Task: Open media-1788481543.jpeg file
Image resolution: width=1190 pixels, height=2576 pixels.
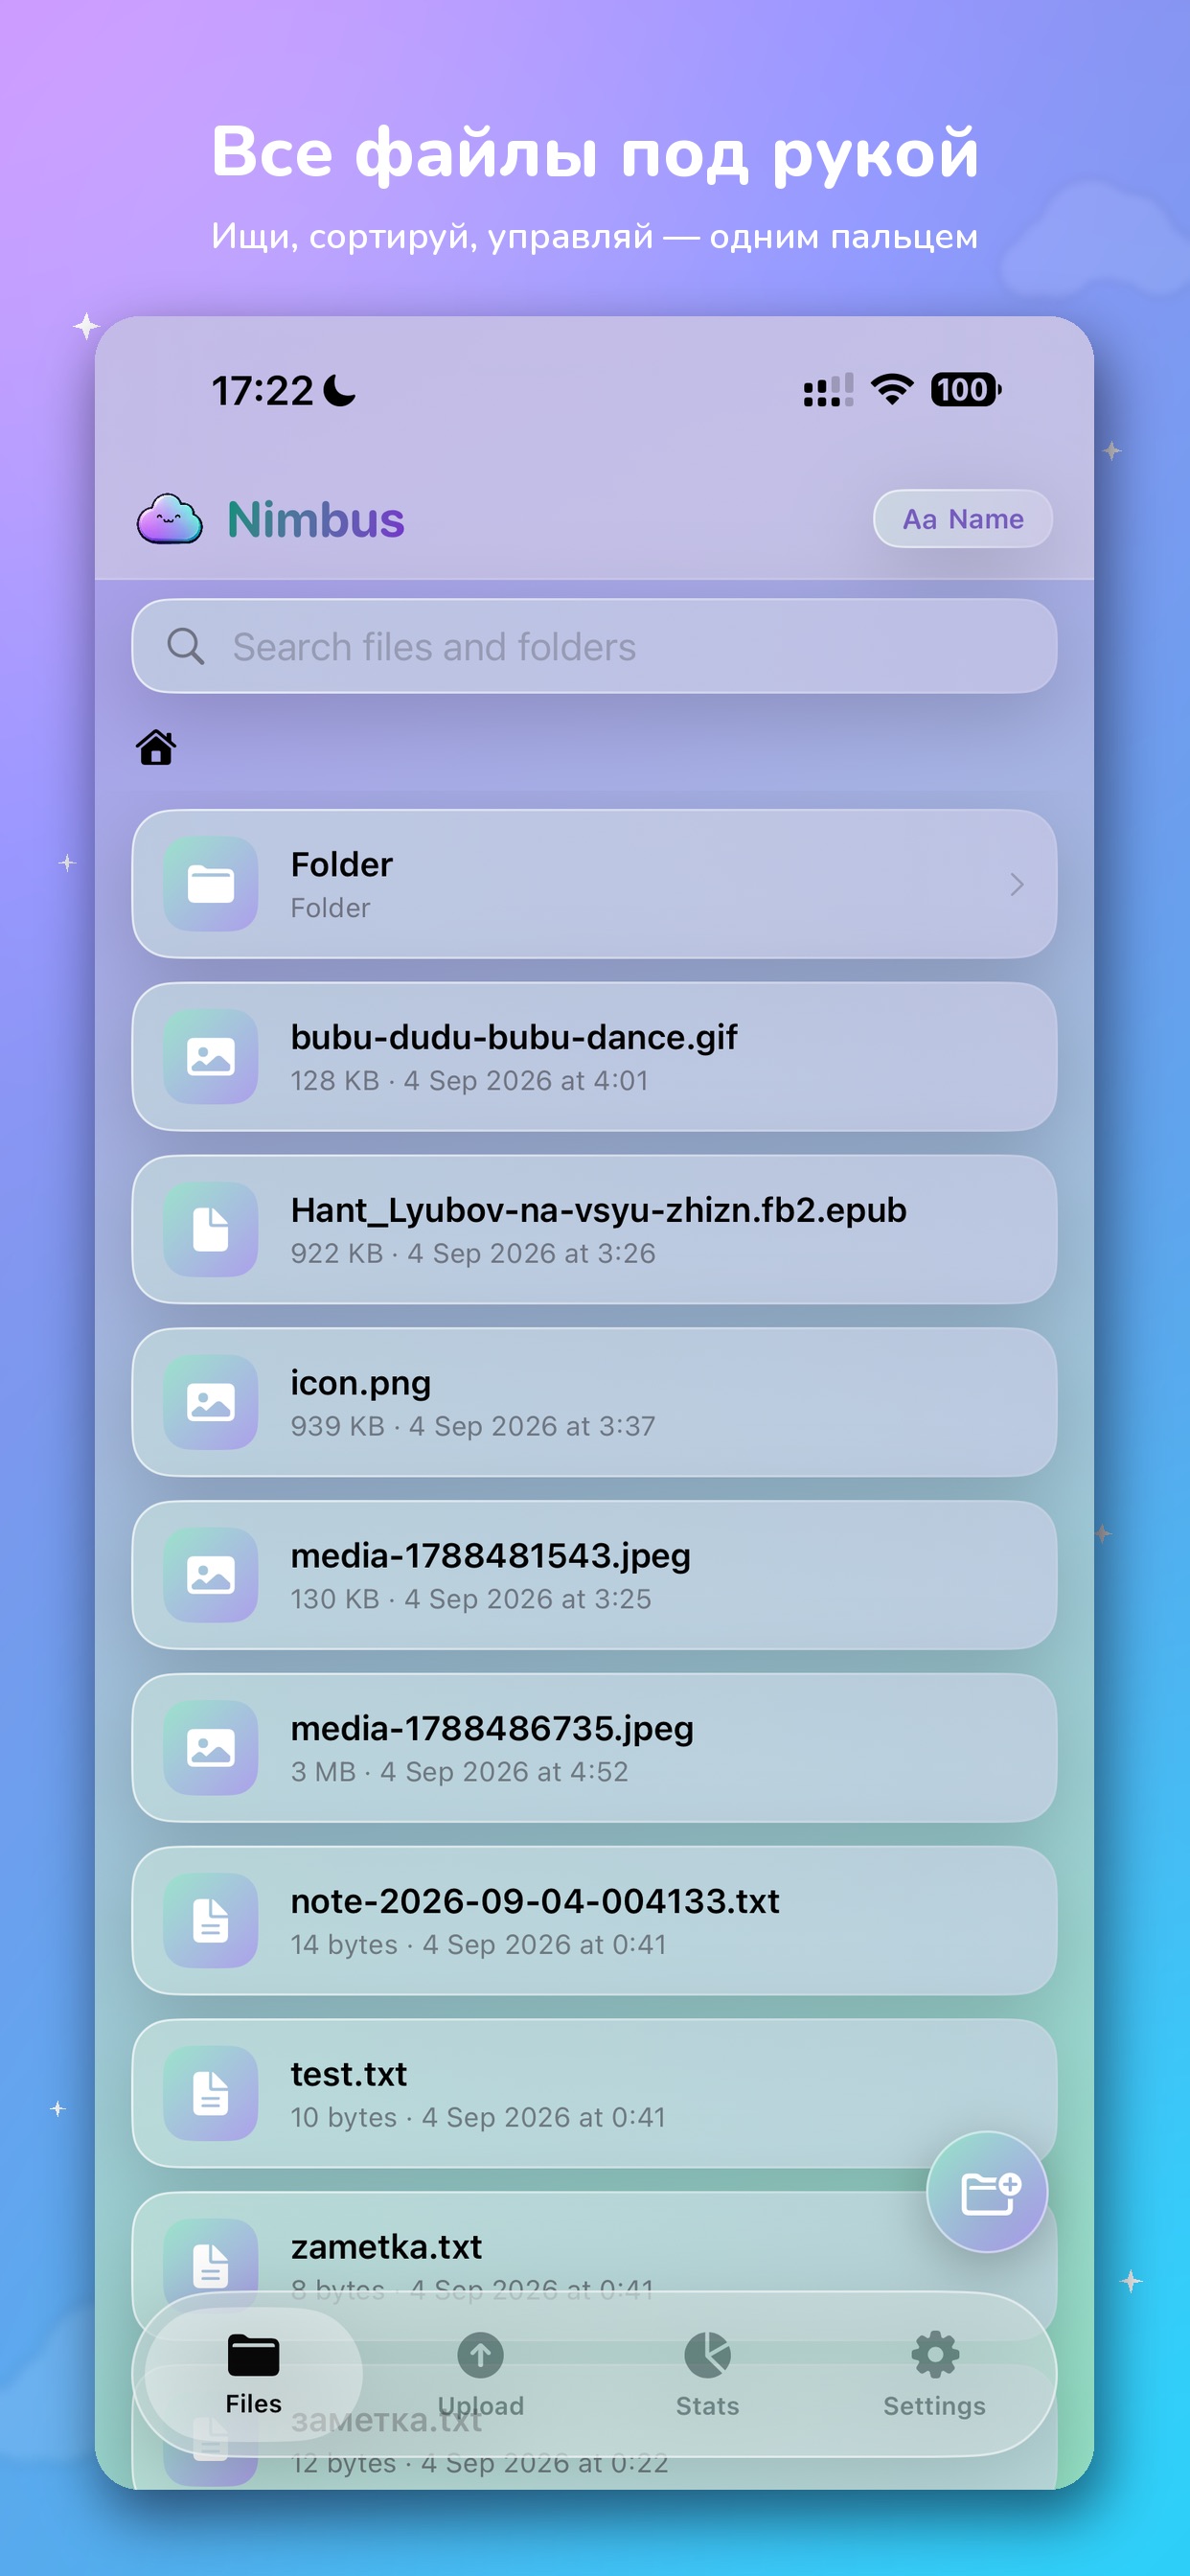Action: 594,1575
